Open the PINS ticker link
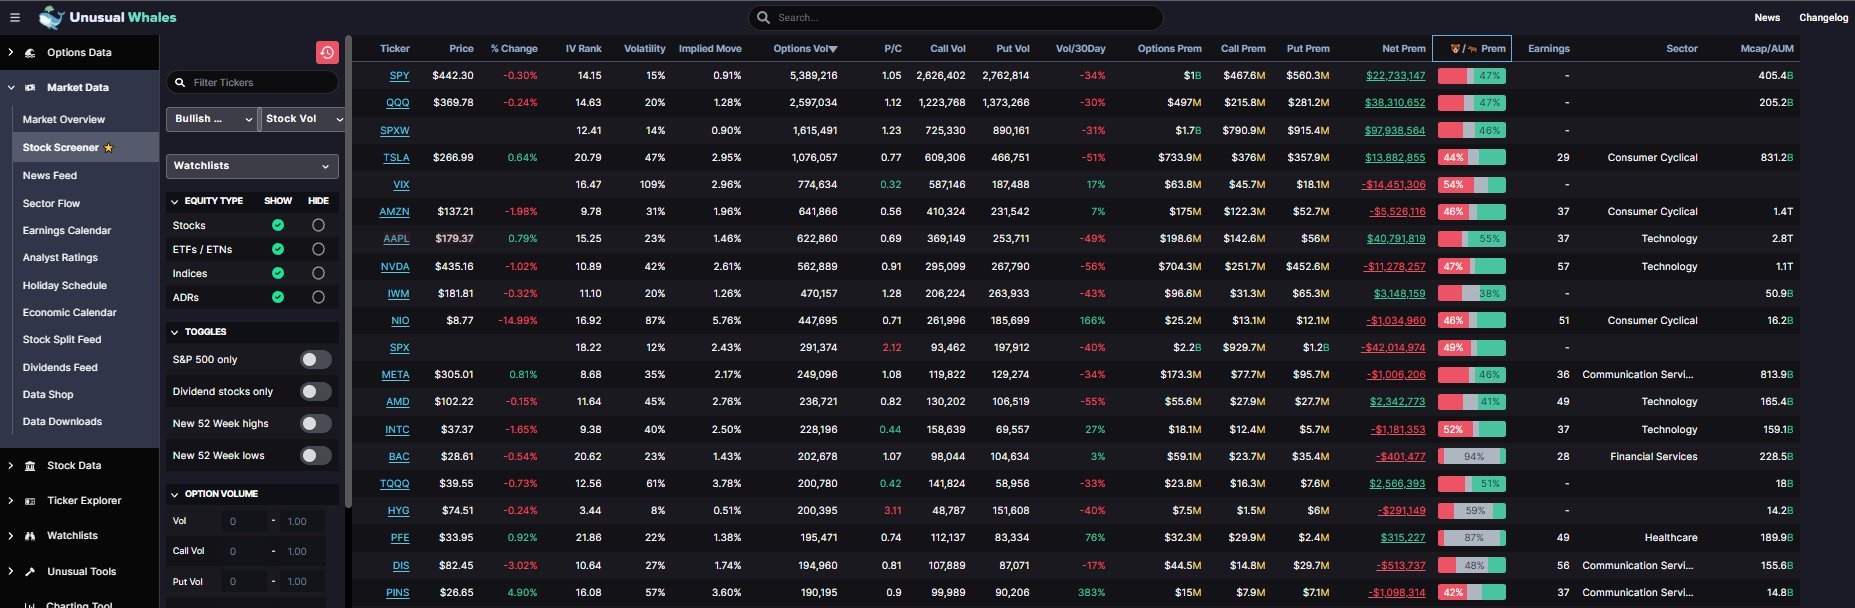Viewport: 1855px width, 608px height. [x=397, y=593]
